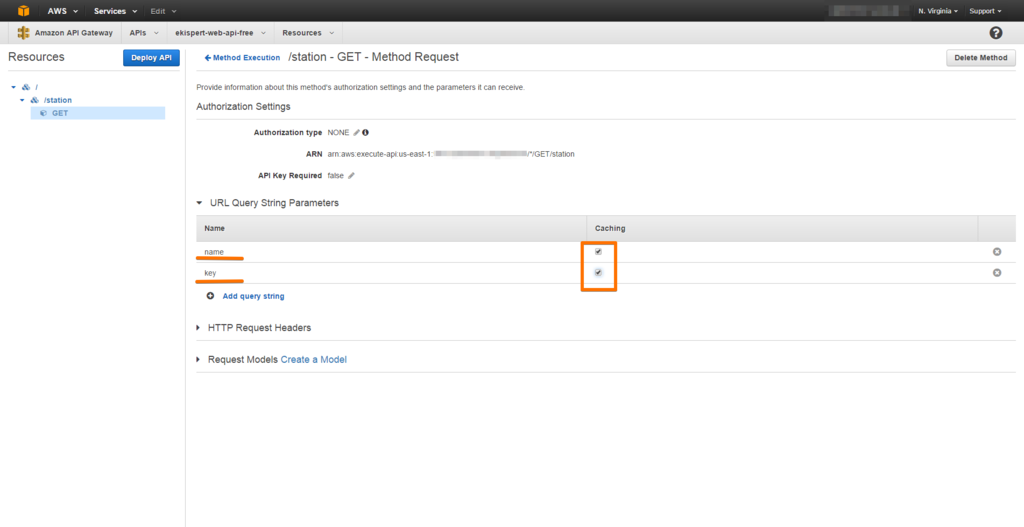The image size is (1024, 527).
Task: Click the ARN value text
Action: coord(451,154)
